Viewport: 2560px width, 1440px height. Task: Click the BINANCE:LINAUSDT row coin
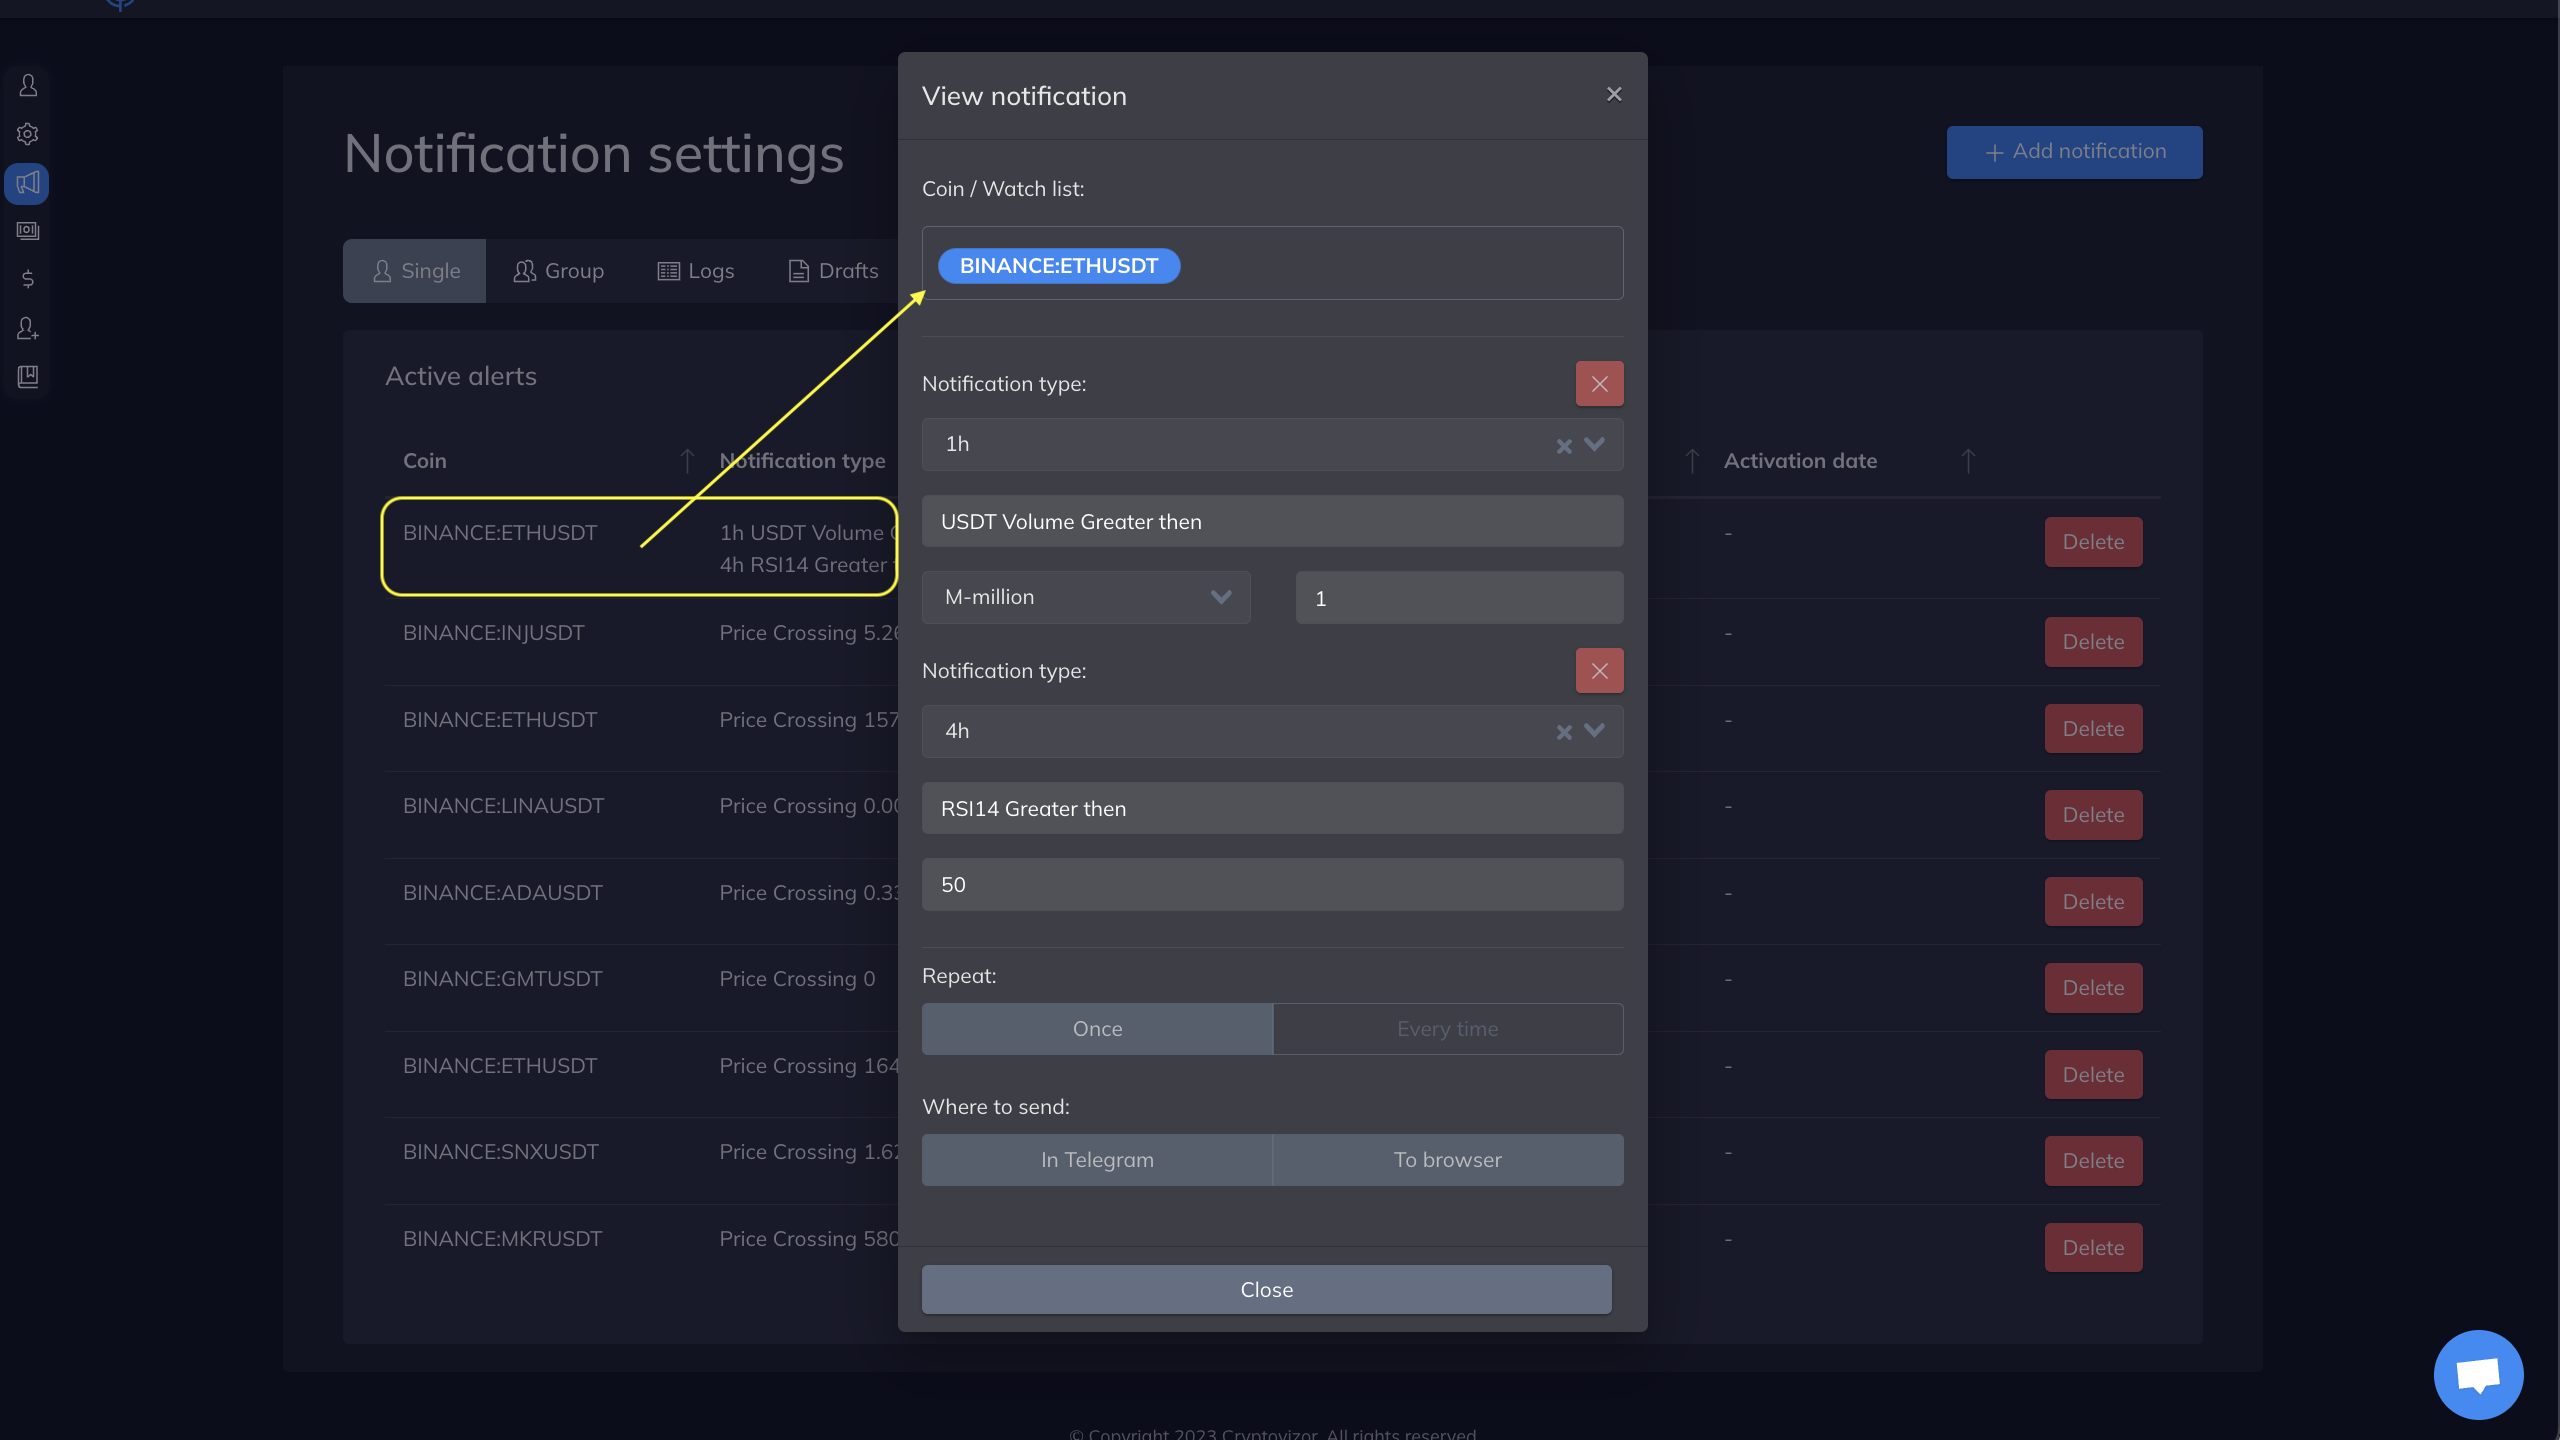click(x=503, y=806)
